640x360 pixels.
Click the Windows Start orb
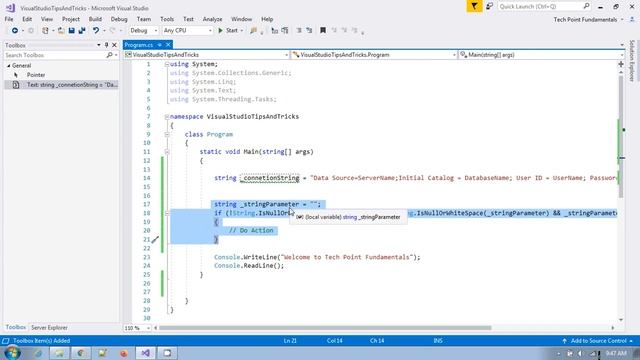(x=12, y=353)
